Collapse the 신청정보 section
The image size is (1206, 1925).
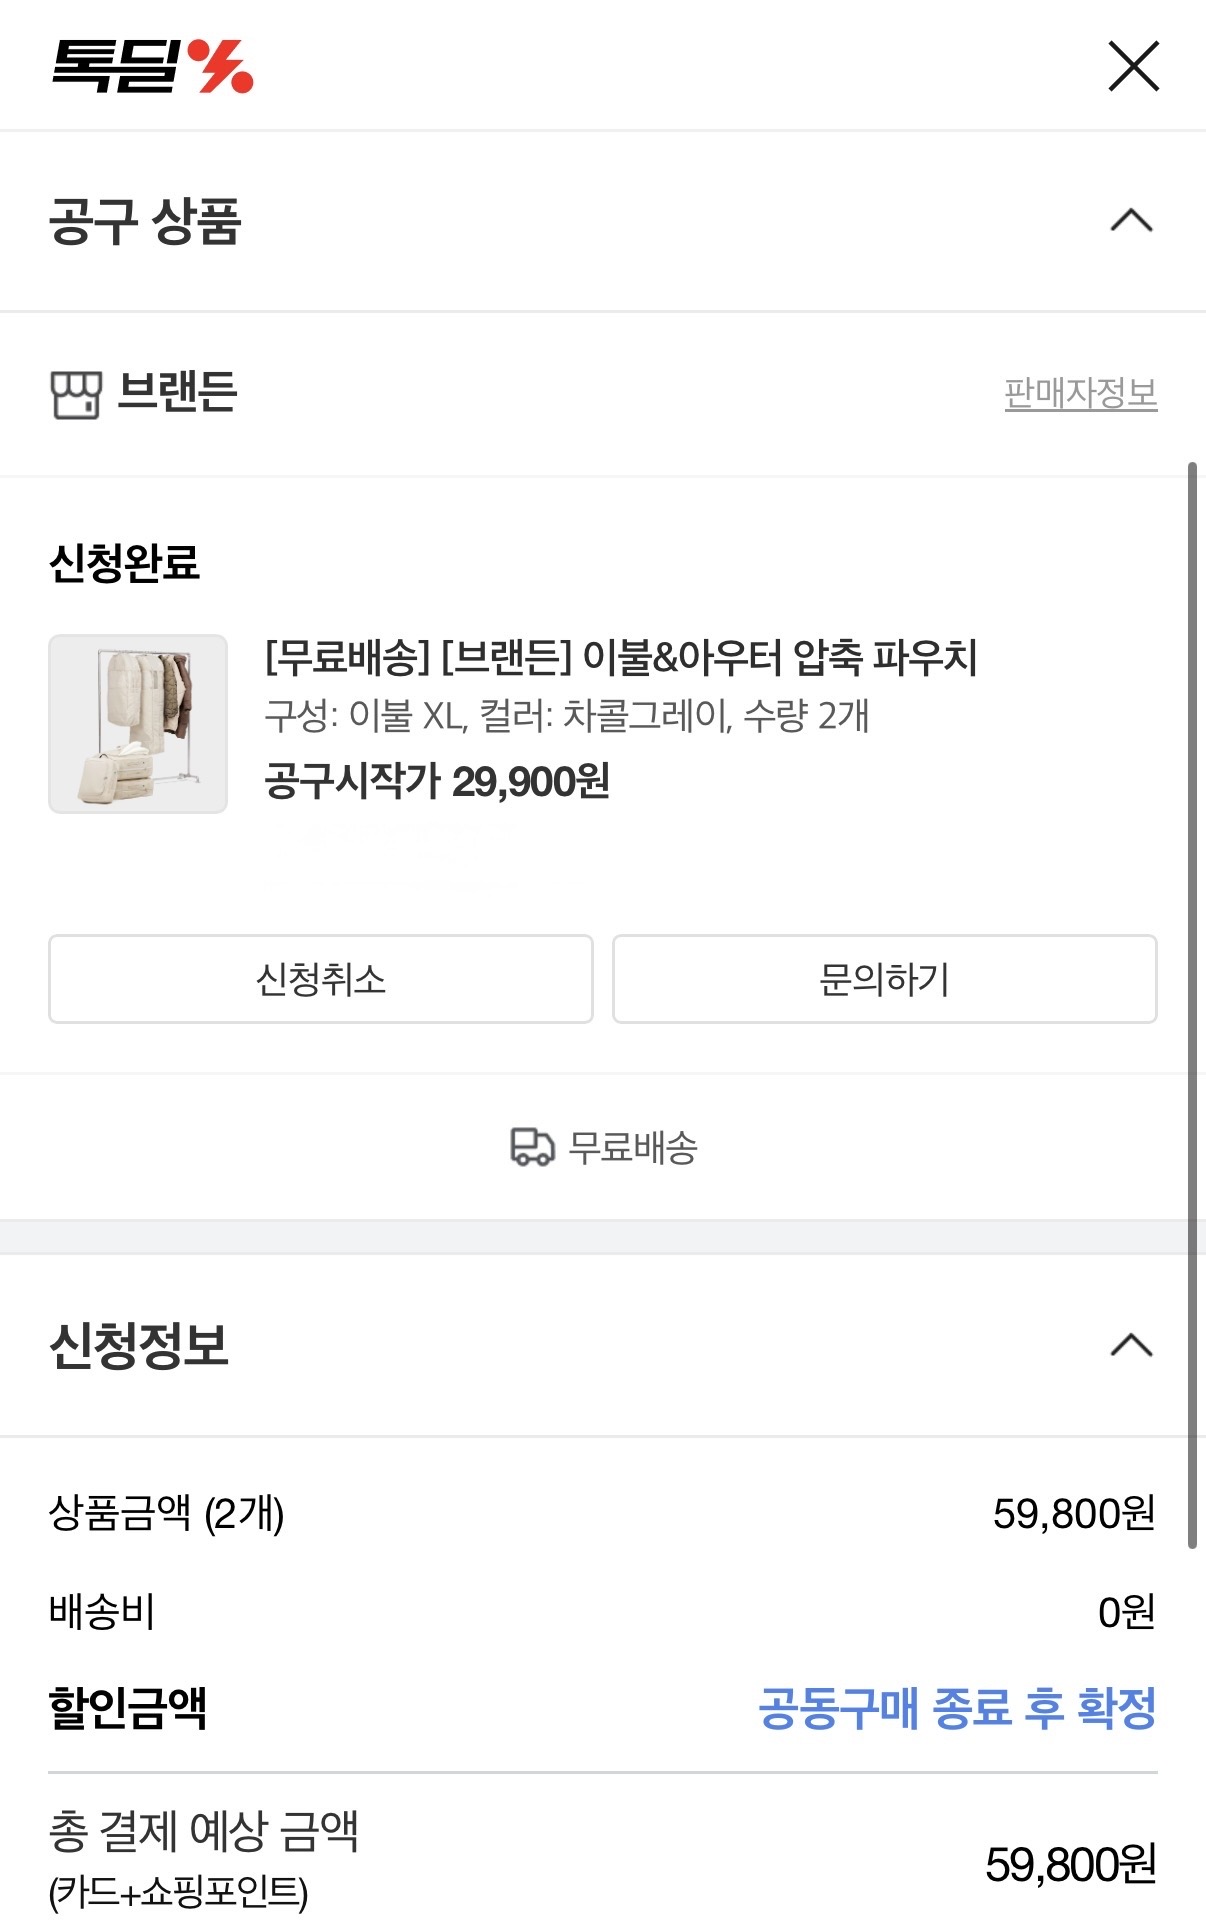pyautogui.click(x=1131, y=1345)
